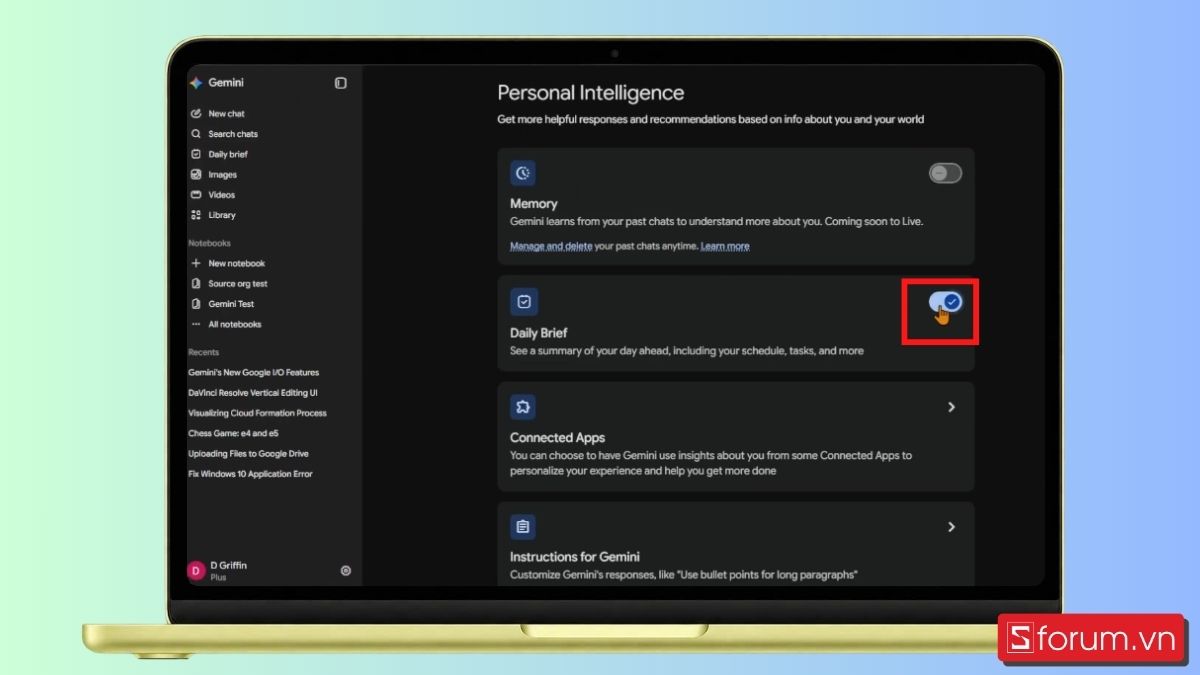The height and width of the screenshot is (675, 1200).
Task: Disable the Daily Brief toggle
Action: [945, 301]
